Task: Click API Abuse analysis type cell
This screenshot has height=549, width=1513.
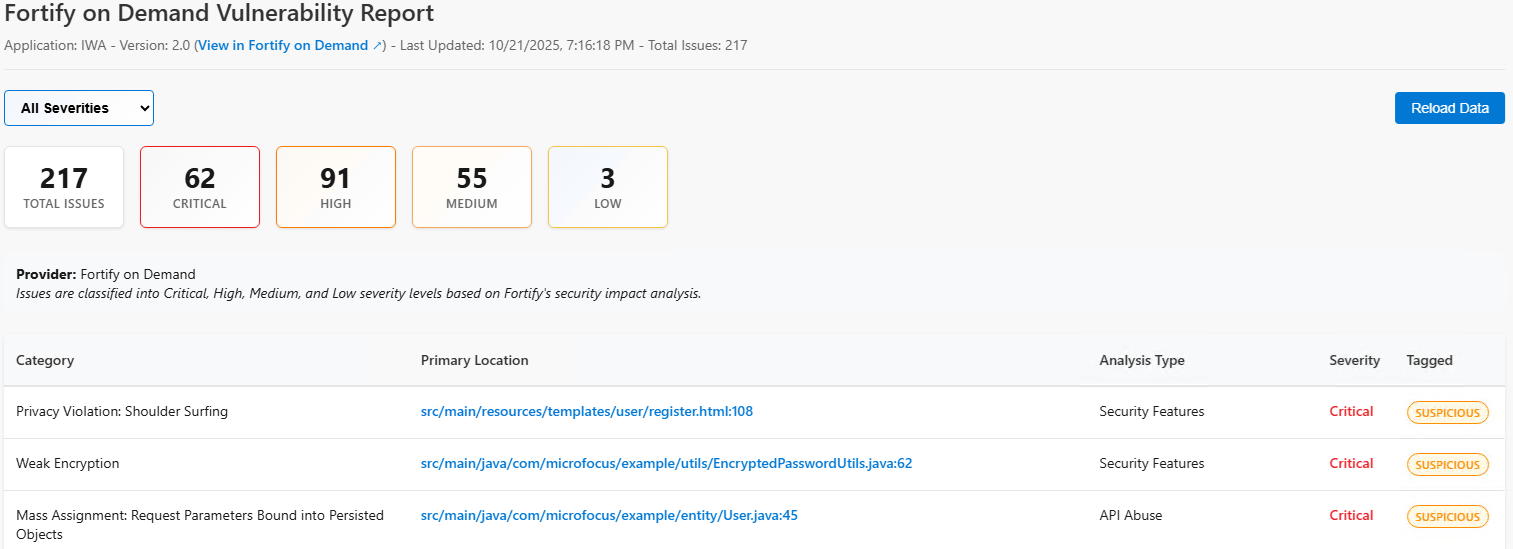Action: tap(1131, 515)
